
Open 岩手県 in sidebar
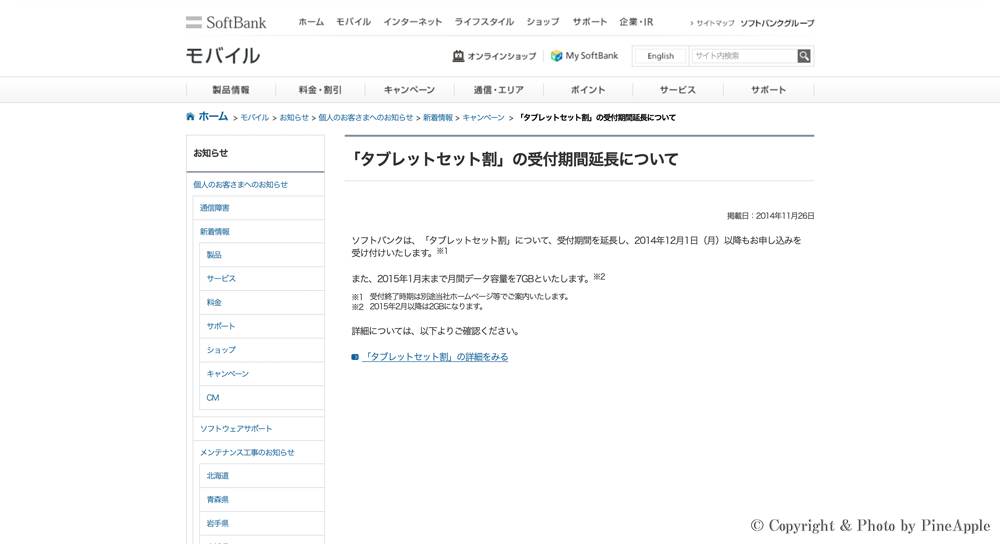[217, 523]
